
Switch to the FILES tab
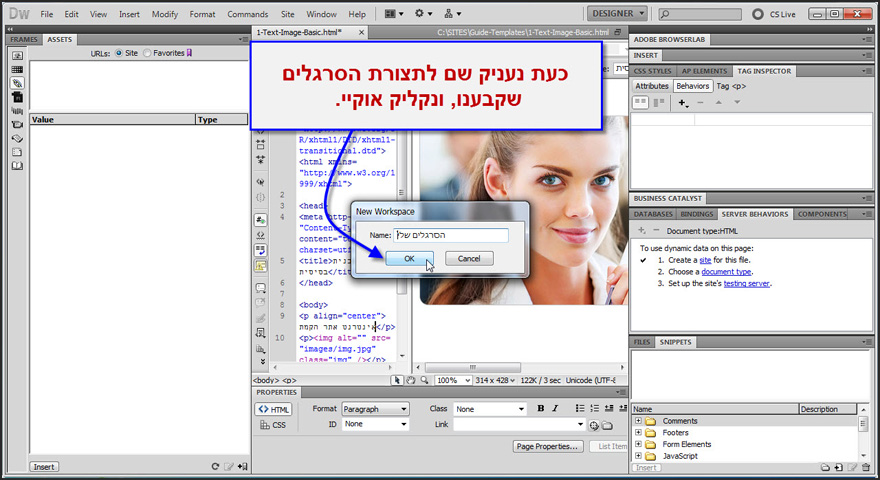[x=641, y=342]
